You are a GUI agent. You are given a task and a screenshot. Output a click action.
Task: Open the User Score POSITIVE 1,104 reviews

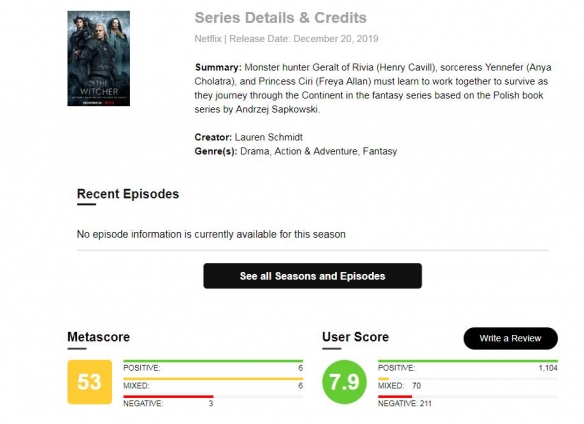pyautogui.click(x=468, y=366)
